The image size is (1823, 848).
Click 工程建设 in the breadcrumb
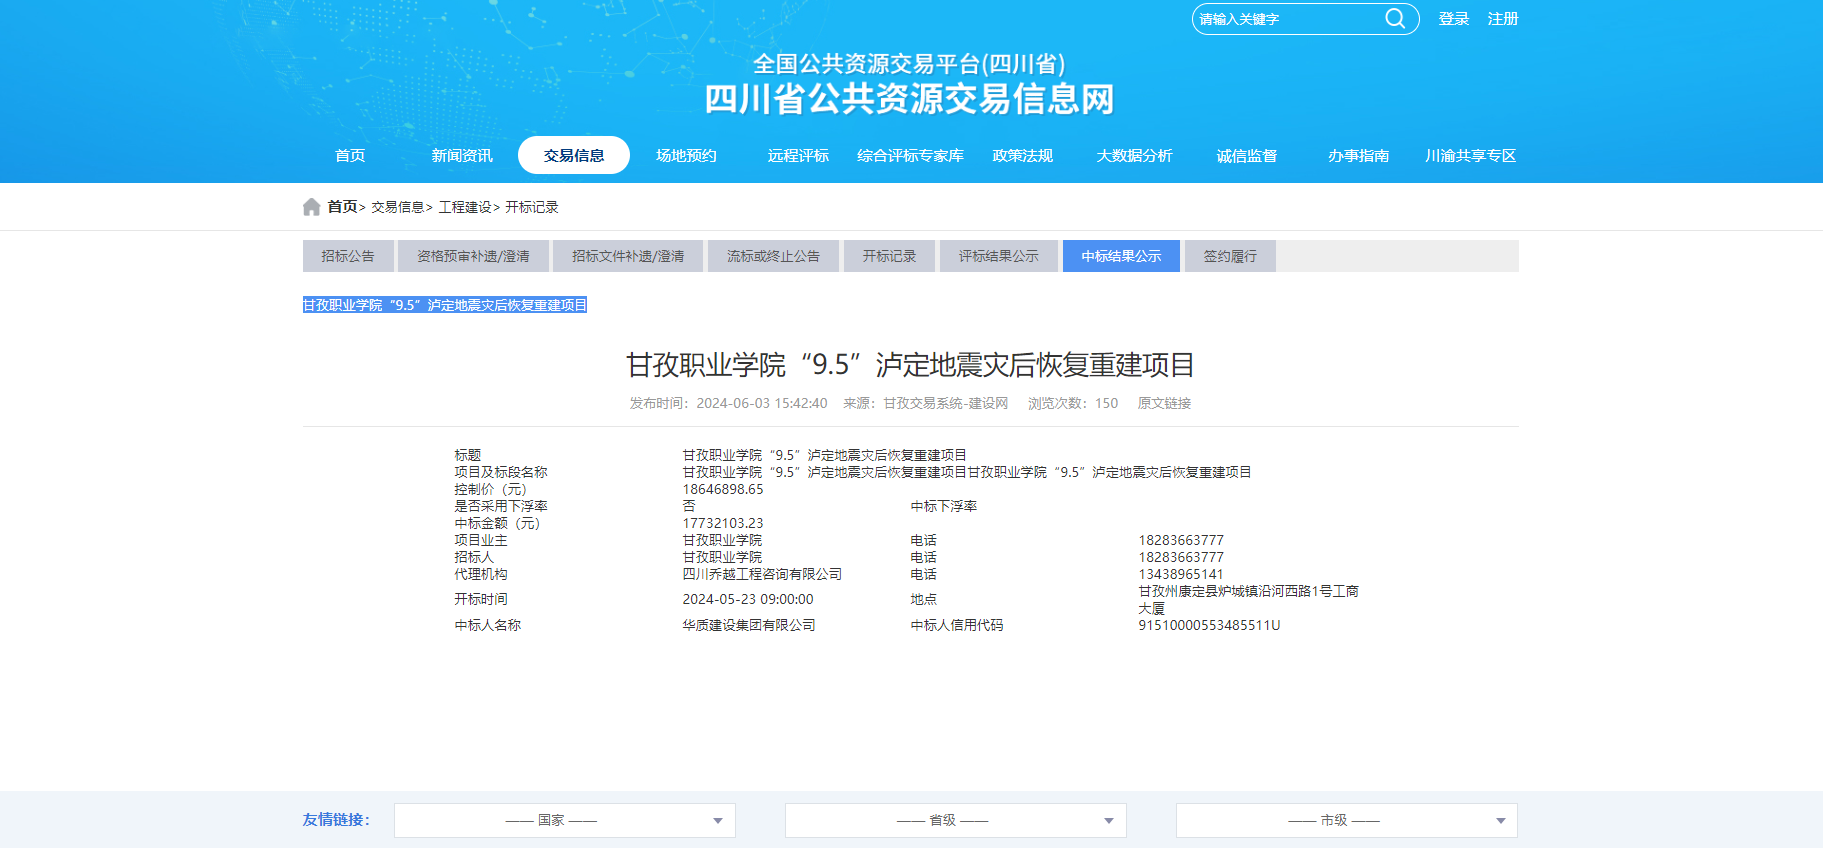click(x=465, y=207)
